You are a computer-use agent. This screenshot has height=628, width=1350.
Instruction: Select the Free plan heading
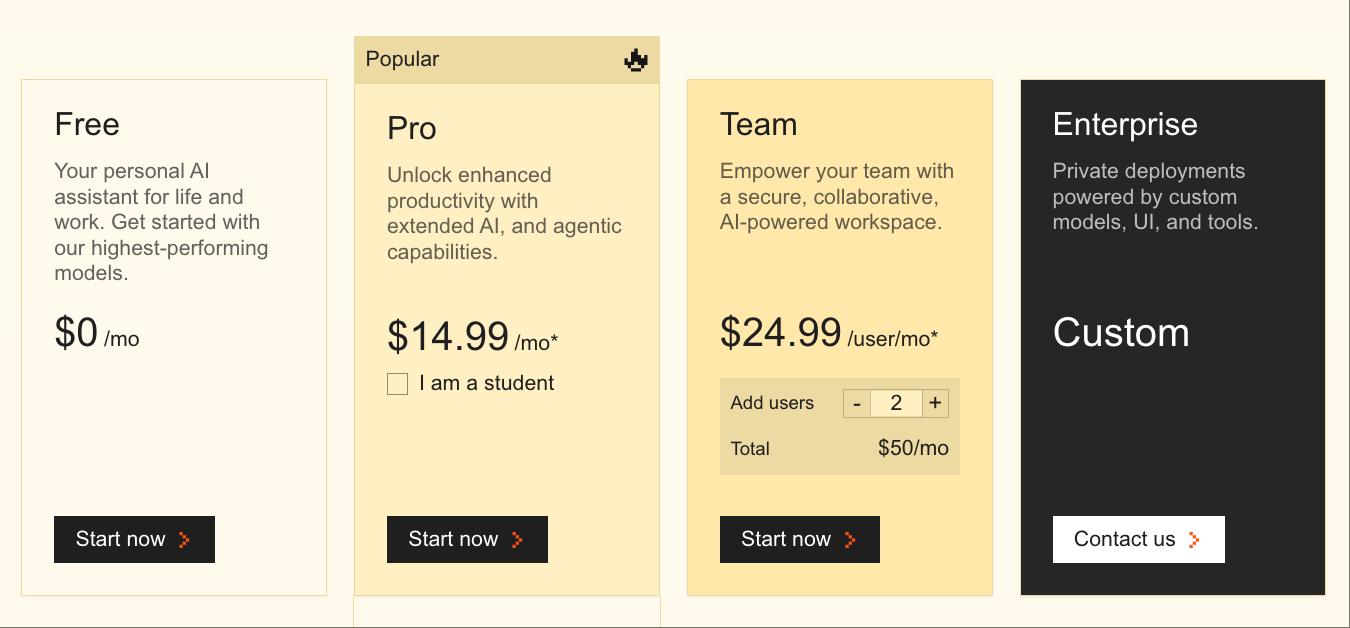[x=87, y=125]
